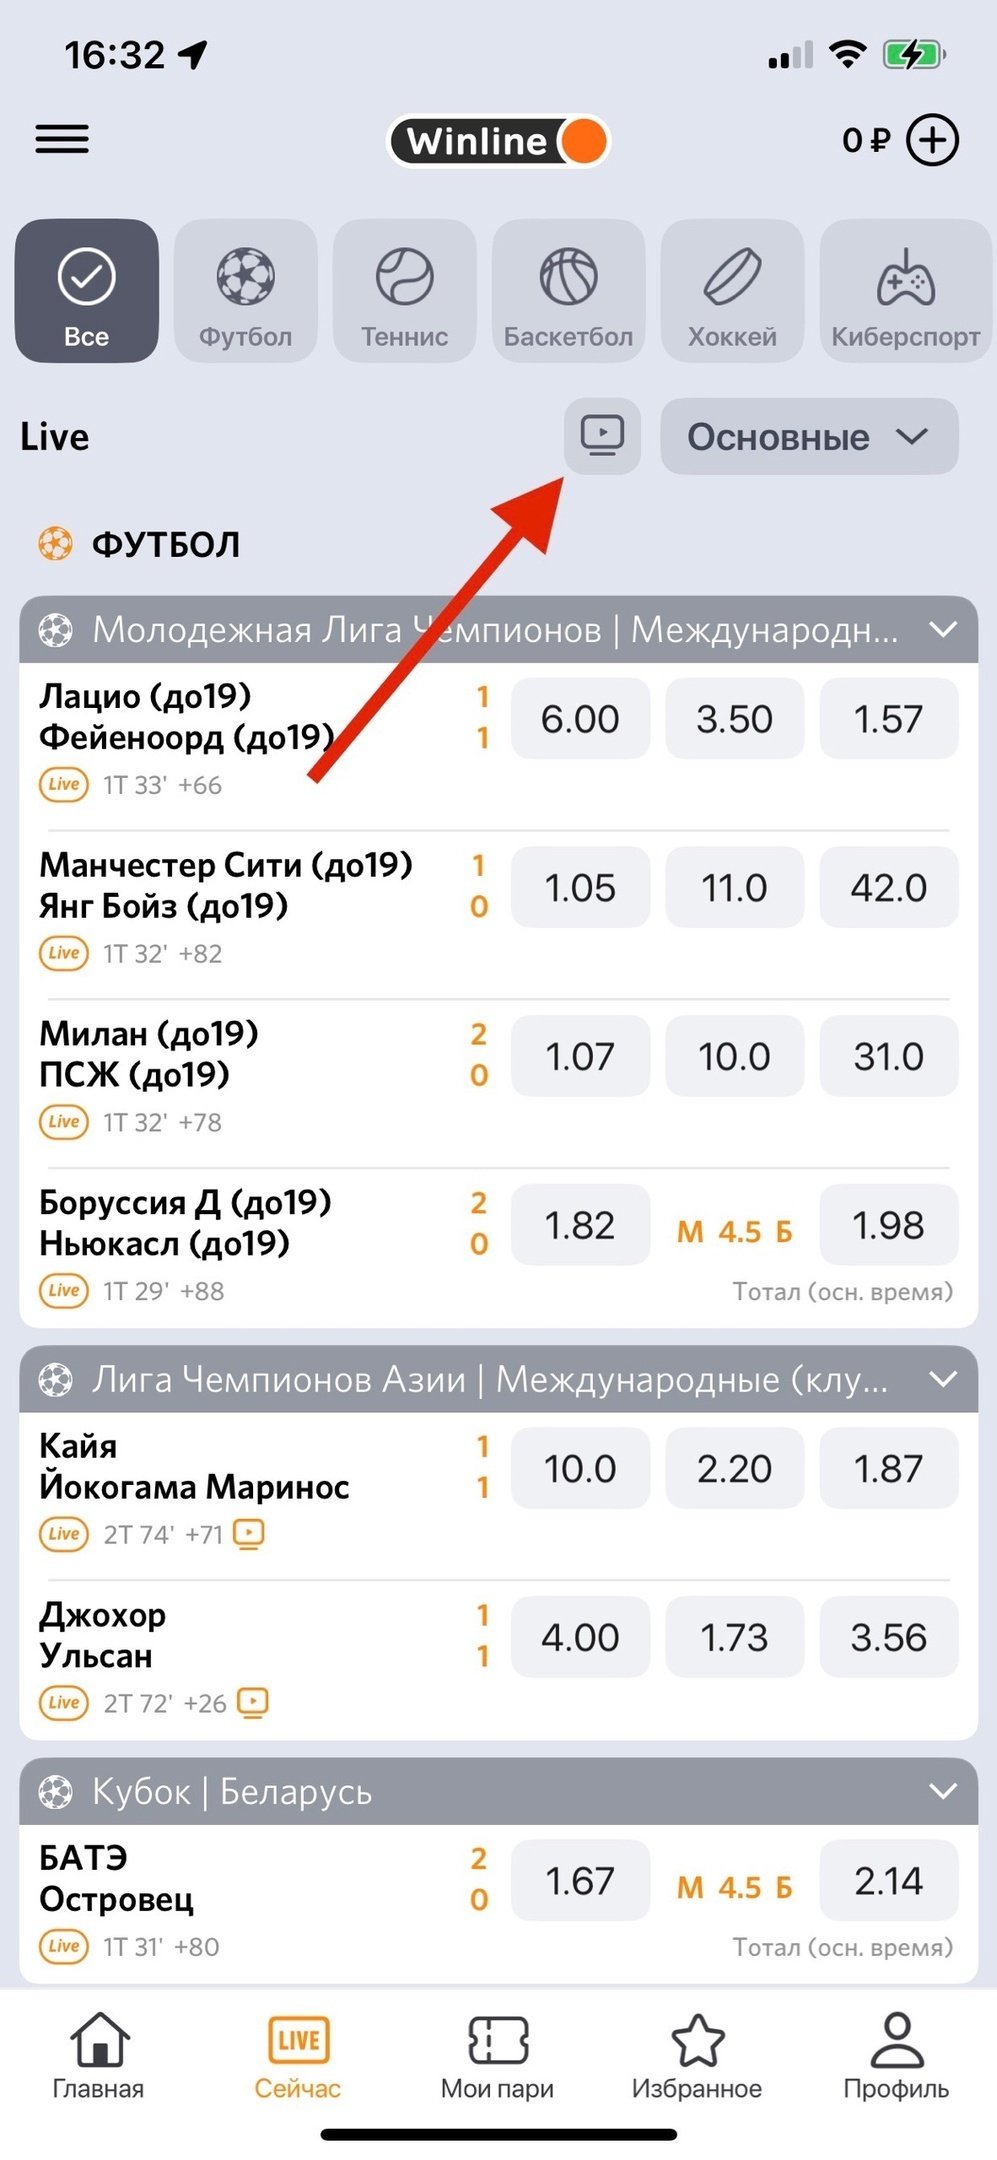
Task: Collapse the Кубок Беларусь section
Action: tap(943, 1791)
